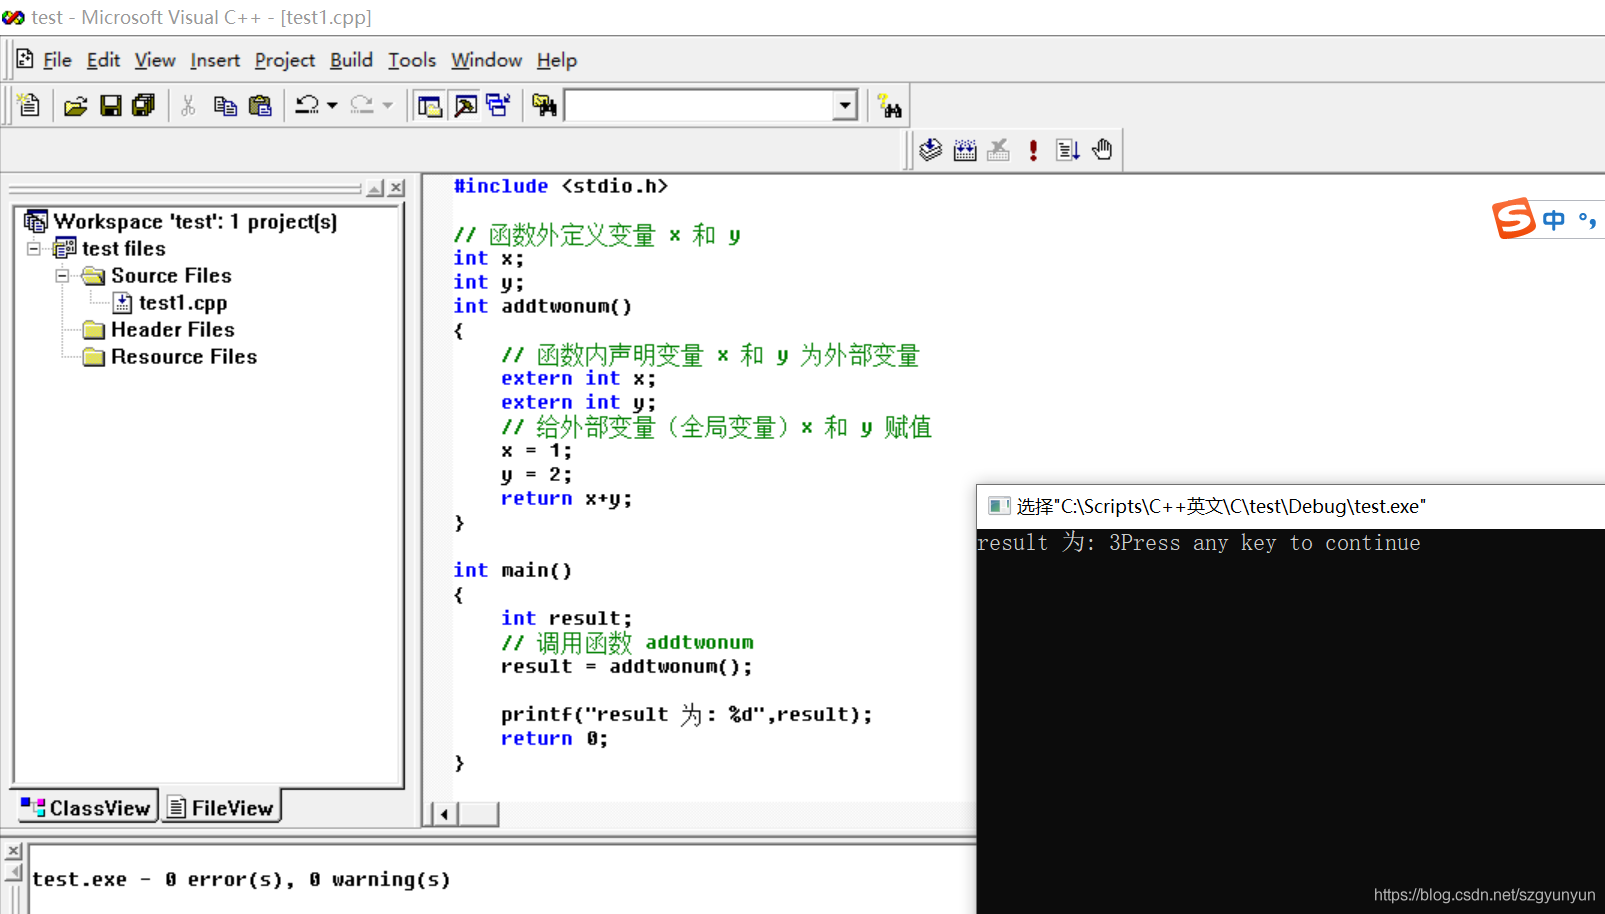Click the test.exe console window title bar
Viewport: 1605px width, 914px height.
[x=1291, y=506]
